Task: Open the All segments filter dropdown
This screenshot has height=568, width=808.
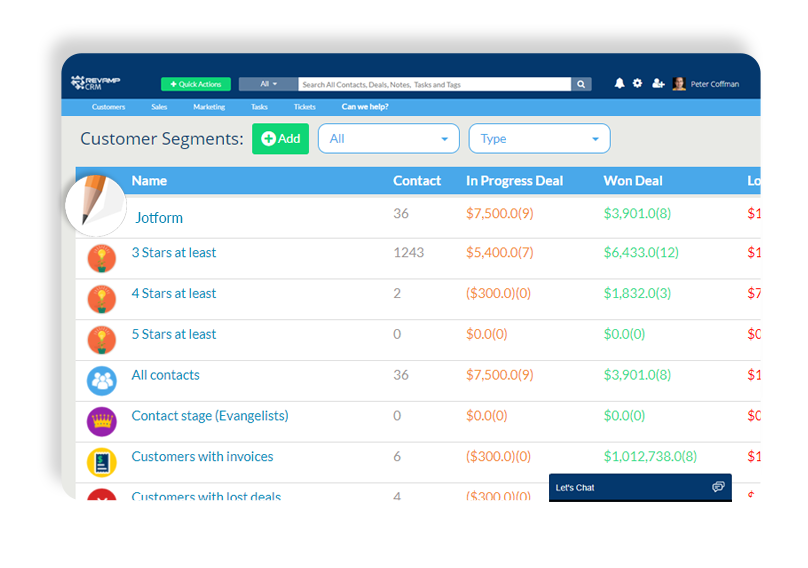Action: point(389,138)
